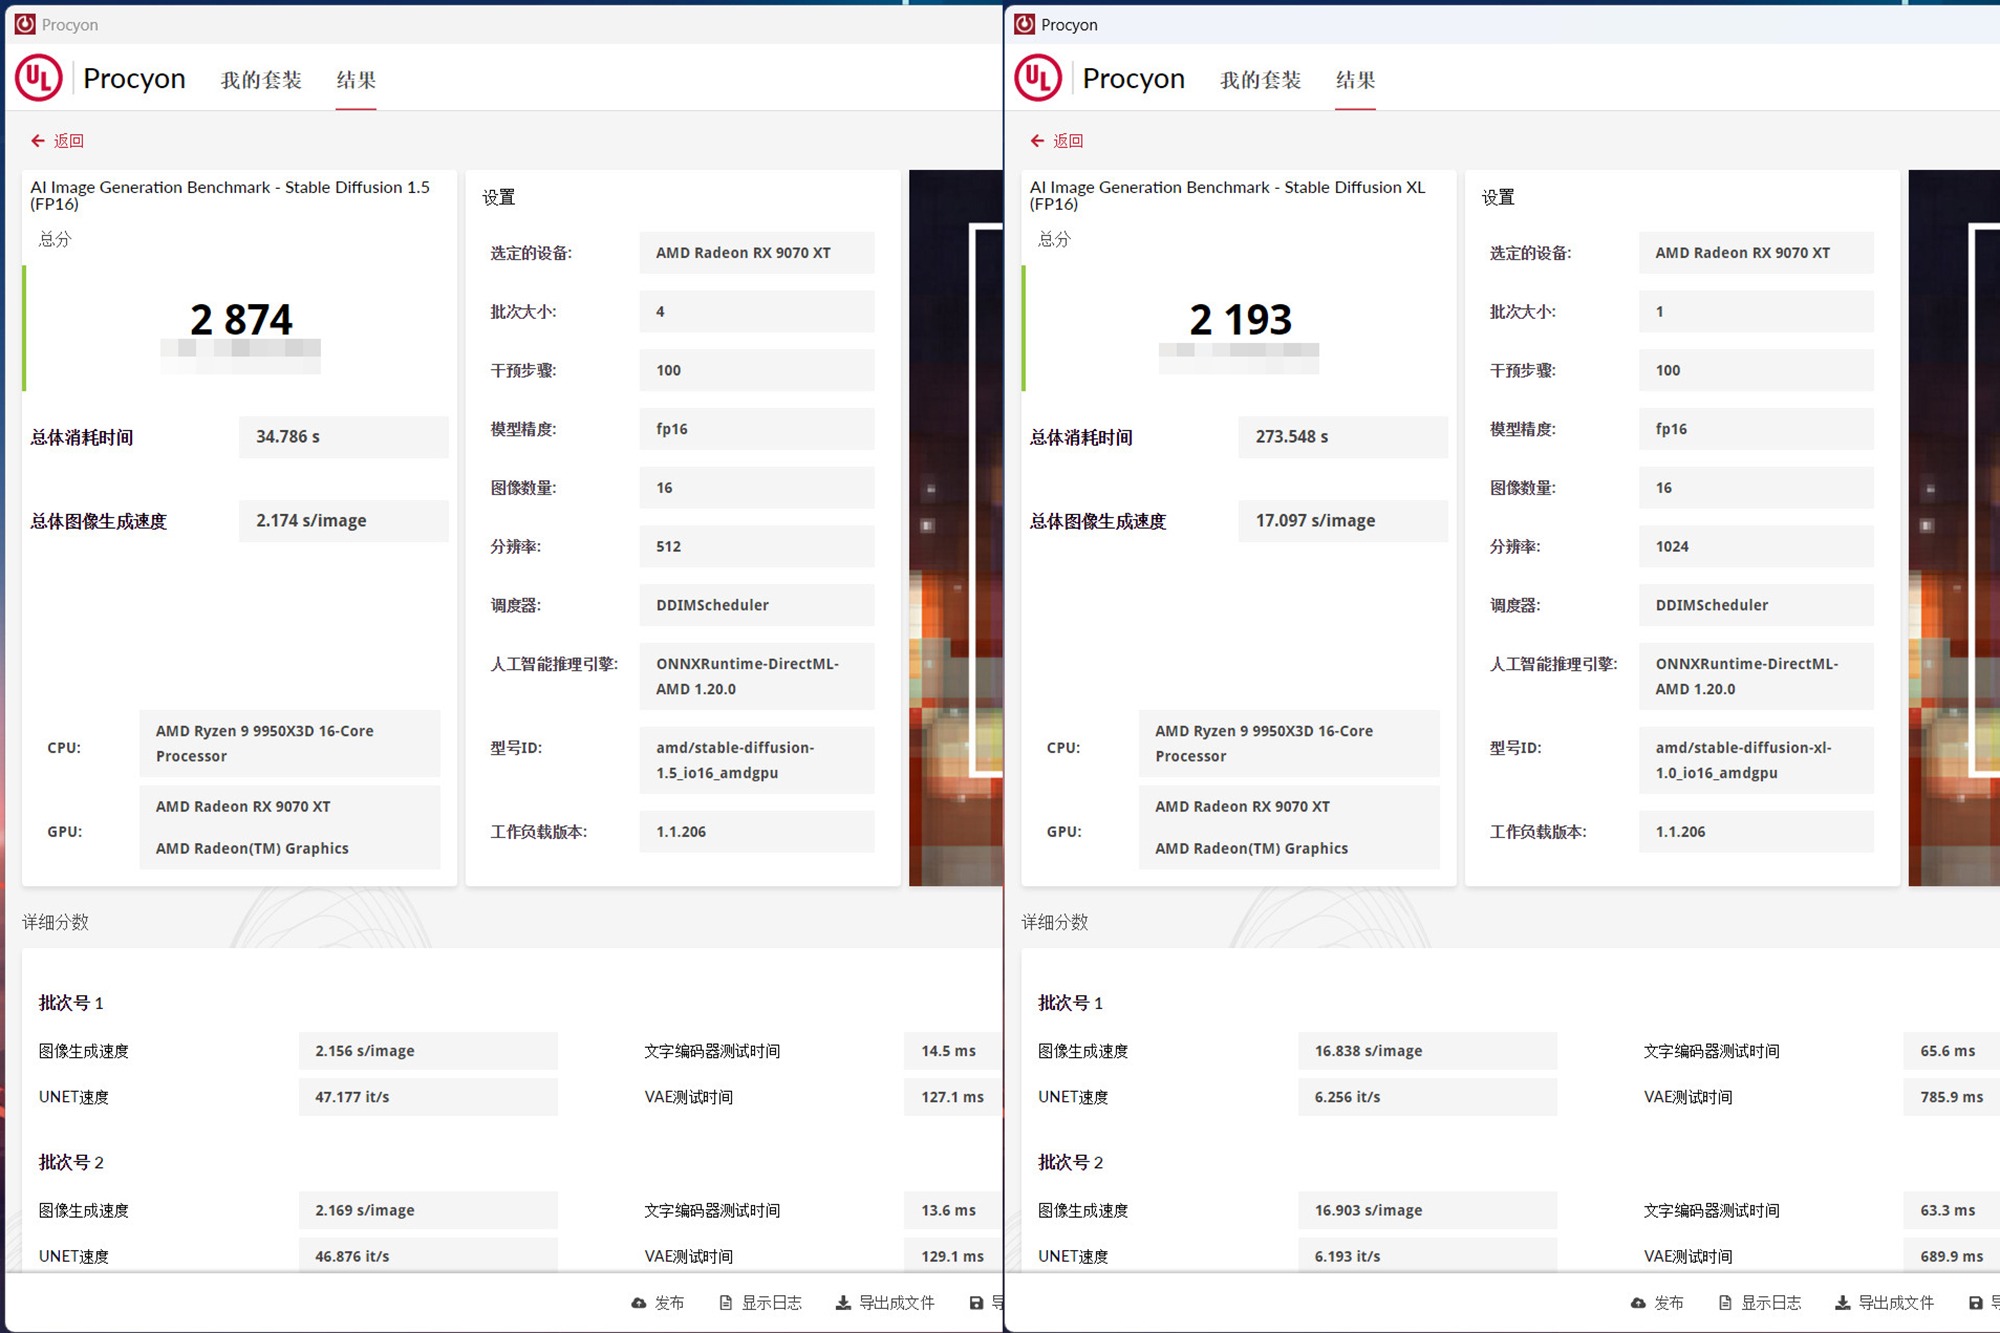Click the 返回 link in the left window

click(x=69, y=141)
